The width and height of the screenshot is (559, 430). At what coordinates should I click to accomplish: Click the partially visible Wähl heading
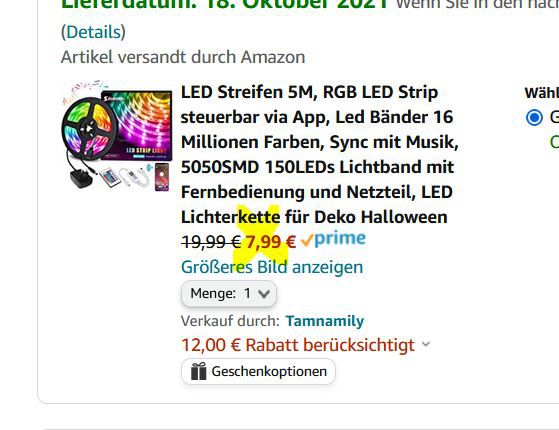pyautogui.click(x=542, y=93)
